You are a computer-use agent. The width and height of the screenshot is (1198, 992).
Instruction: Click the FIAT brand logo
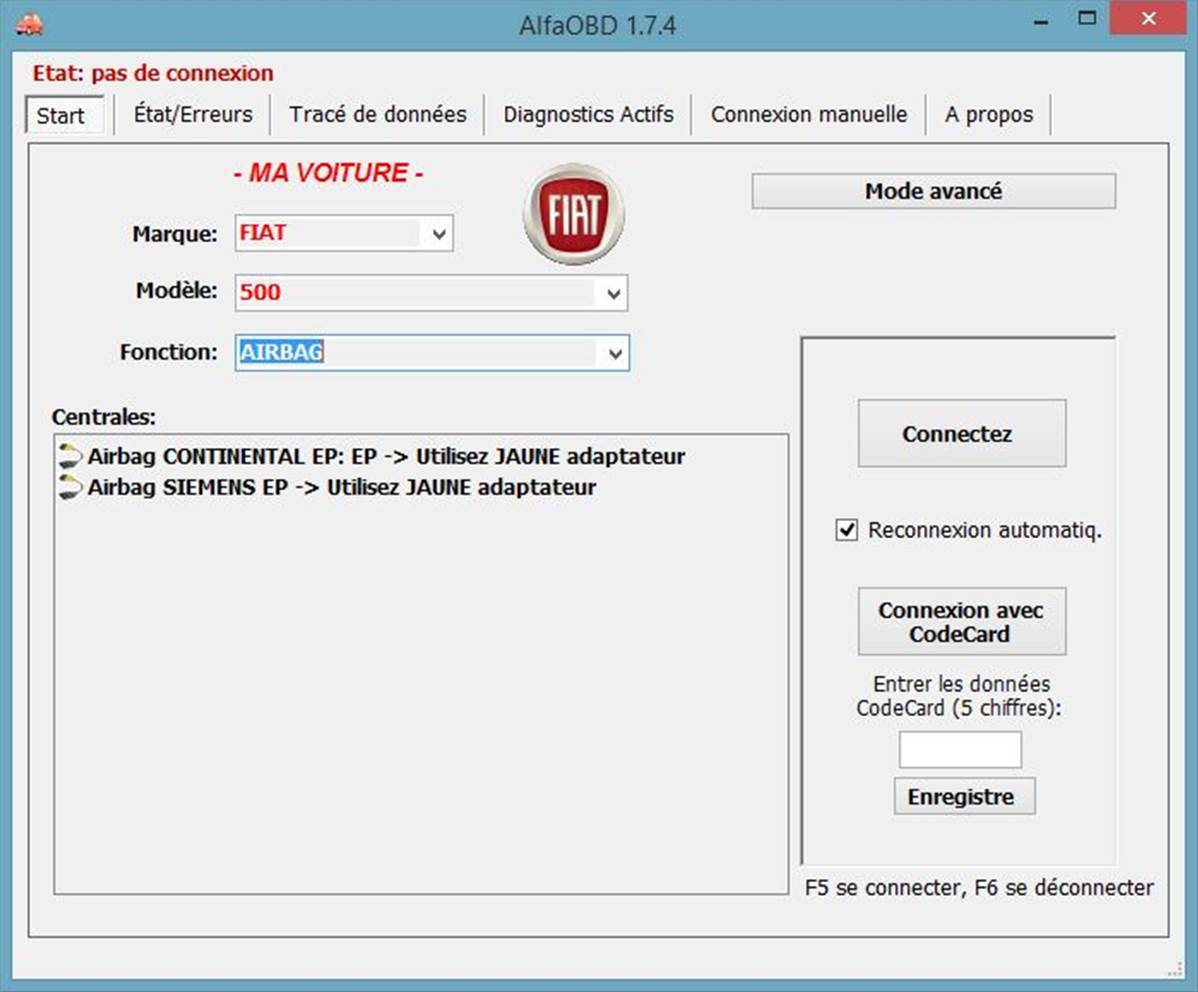point(572,214)
